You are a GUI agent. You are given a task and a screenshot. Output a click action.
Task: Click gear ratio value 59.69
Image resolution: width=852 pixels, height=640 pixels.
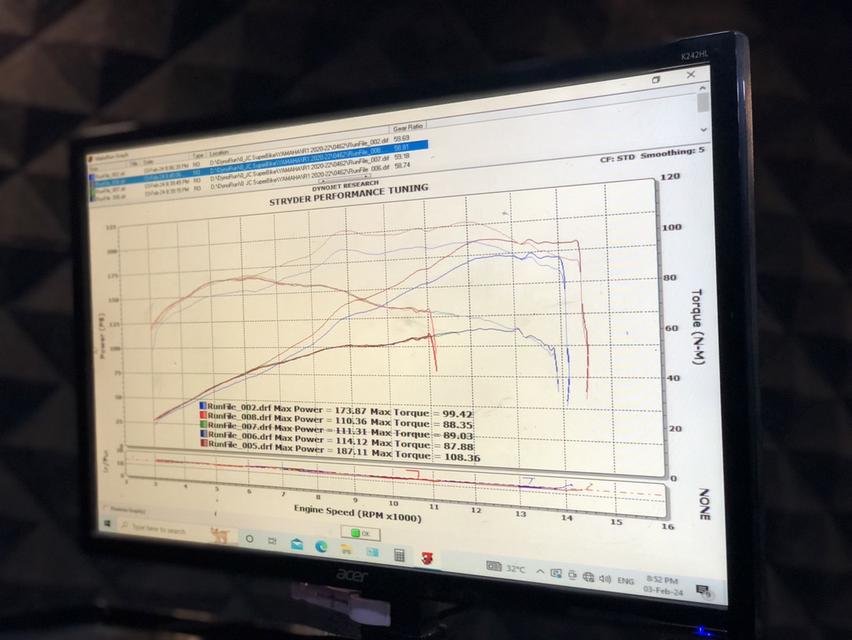point(402,138)
